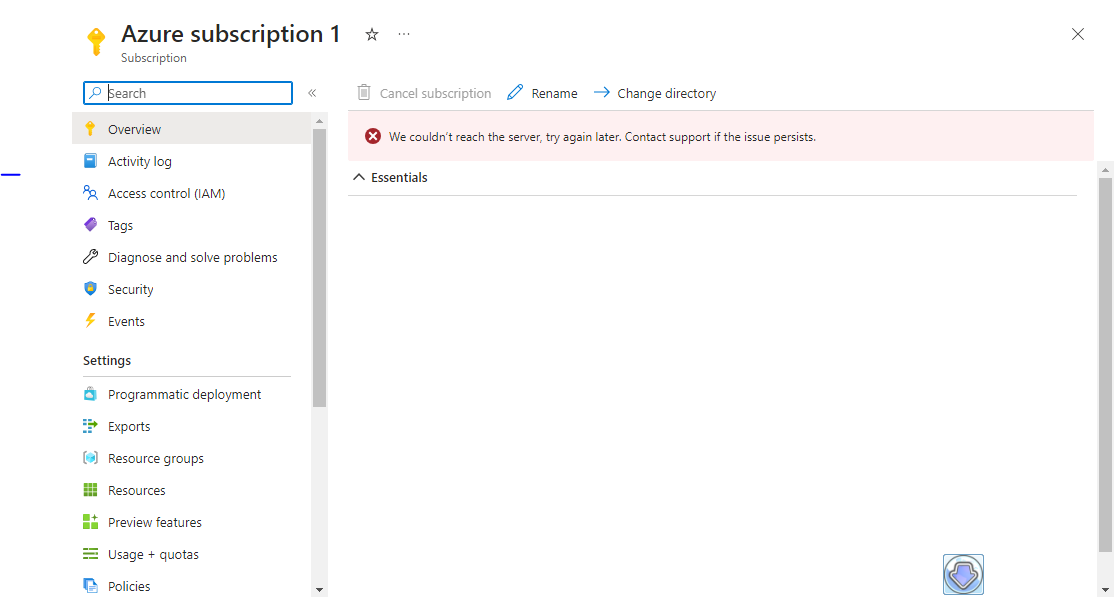The height and width of the screenshot is (597, 1114).
Task: Toggle favorite star for the subscription
Action: 371,33
